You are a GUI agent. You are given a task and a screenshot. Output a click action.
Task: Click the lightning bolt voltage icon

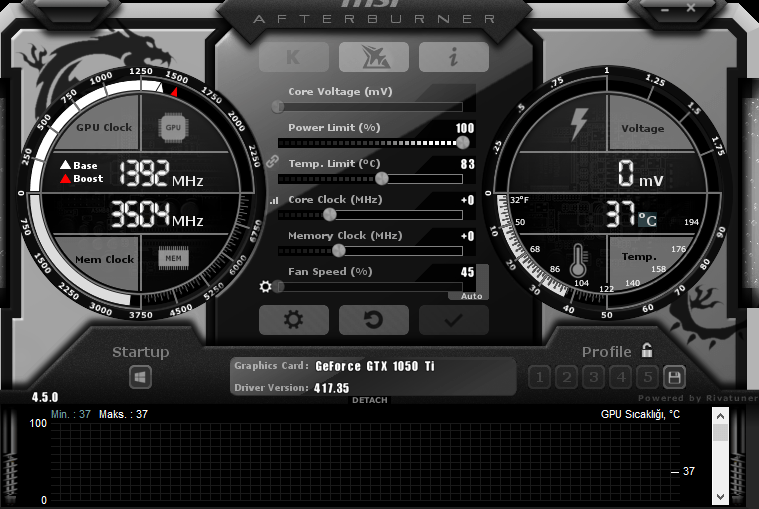pos(579,124)
